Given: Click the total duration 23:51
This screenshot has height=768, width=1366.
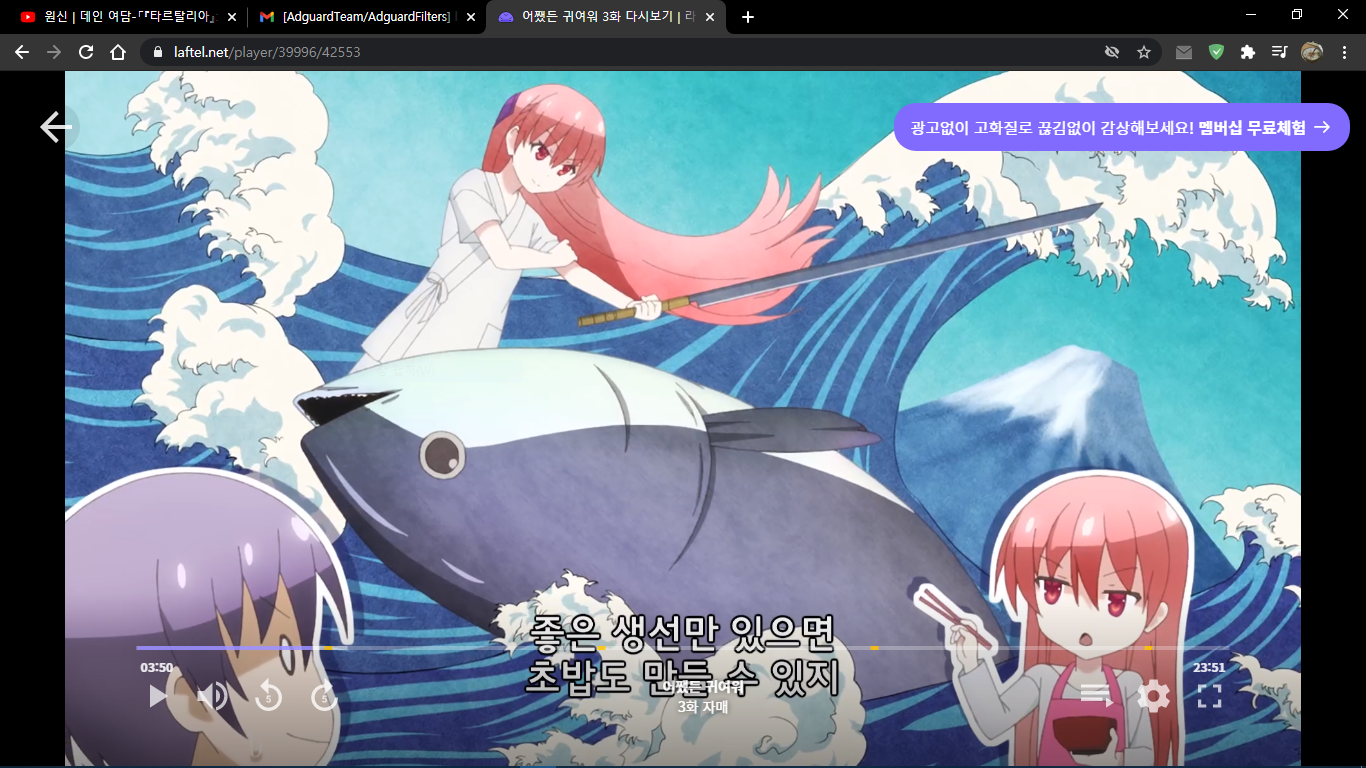Looking at the screenshot, I should tap(1209, 667).
